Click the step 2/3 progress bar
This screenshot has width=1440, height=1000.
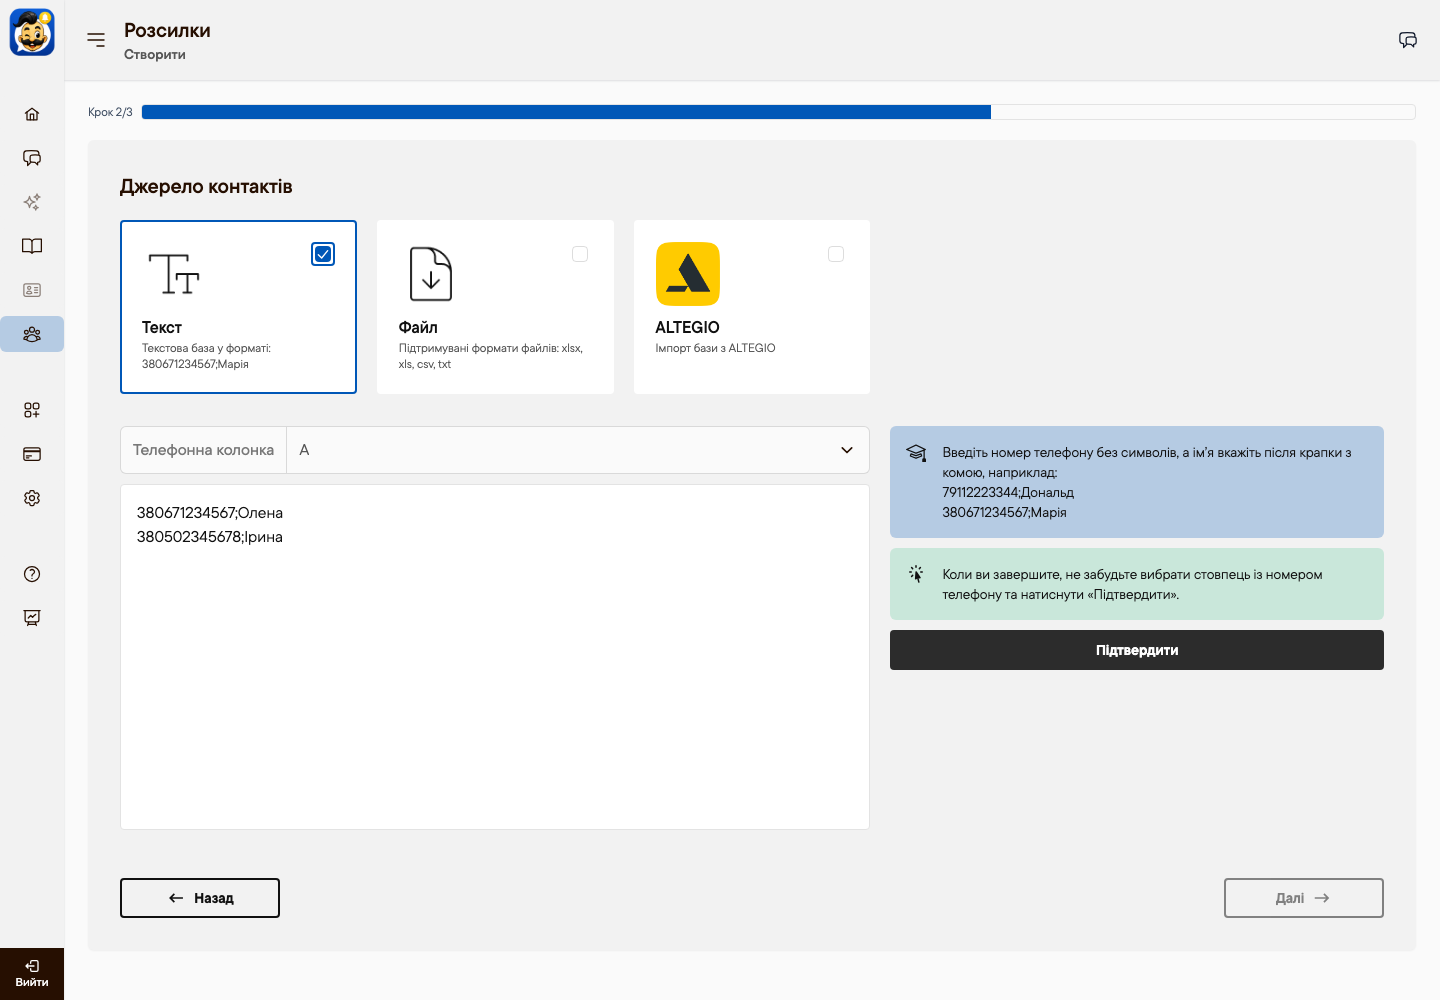(778, 112)
